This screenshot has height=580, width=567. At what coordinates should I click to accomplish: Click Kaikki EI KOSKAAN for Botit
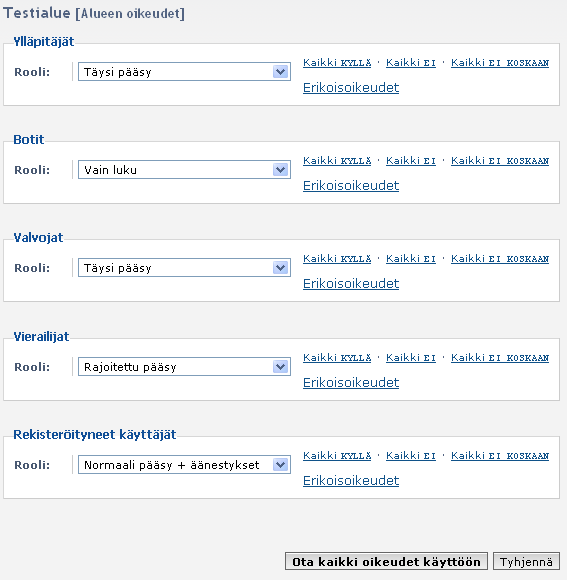(500, 161)
